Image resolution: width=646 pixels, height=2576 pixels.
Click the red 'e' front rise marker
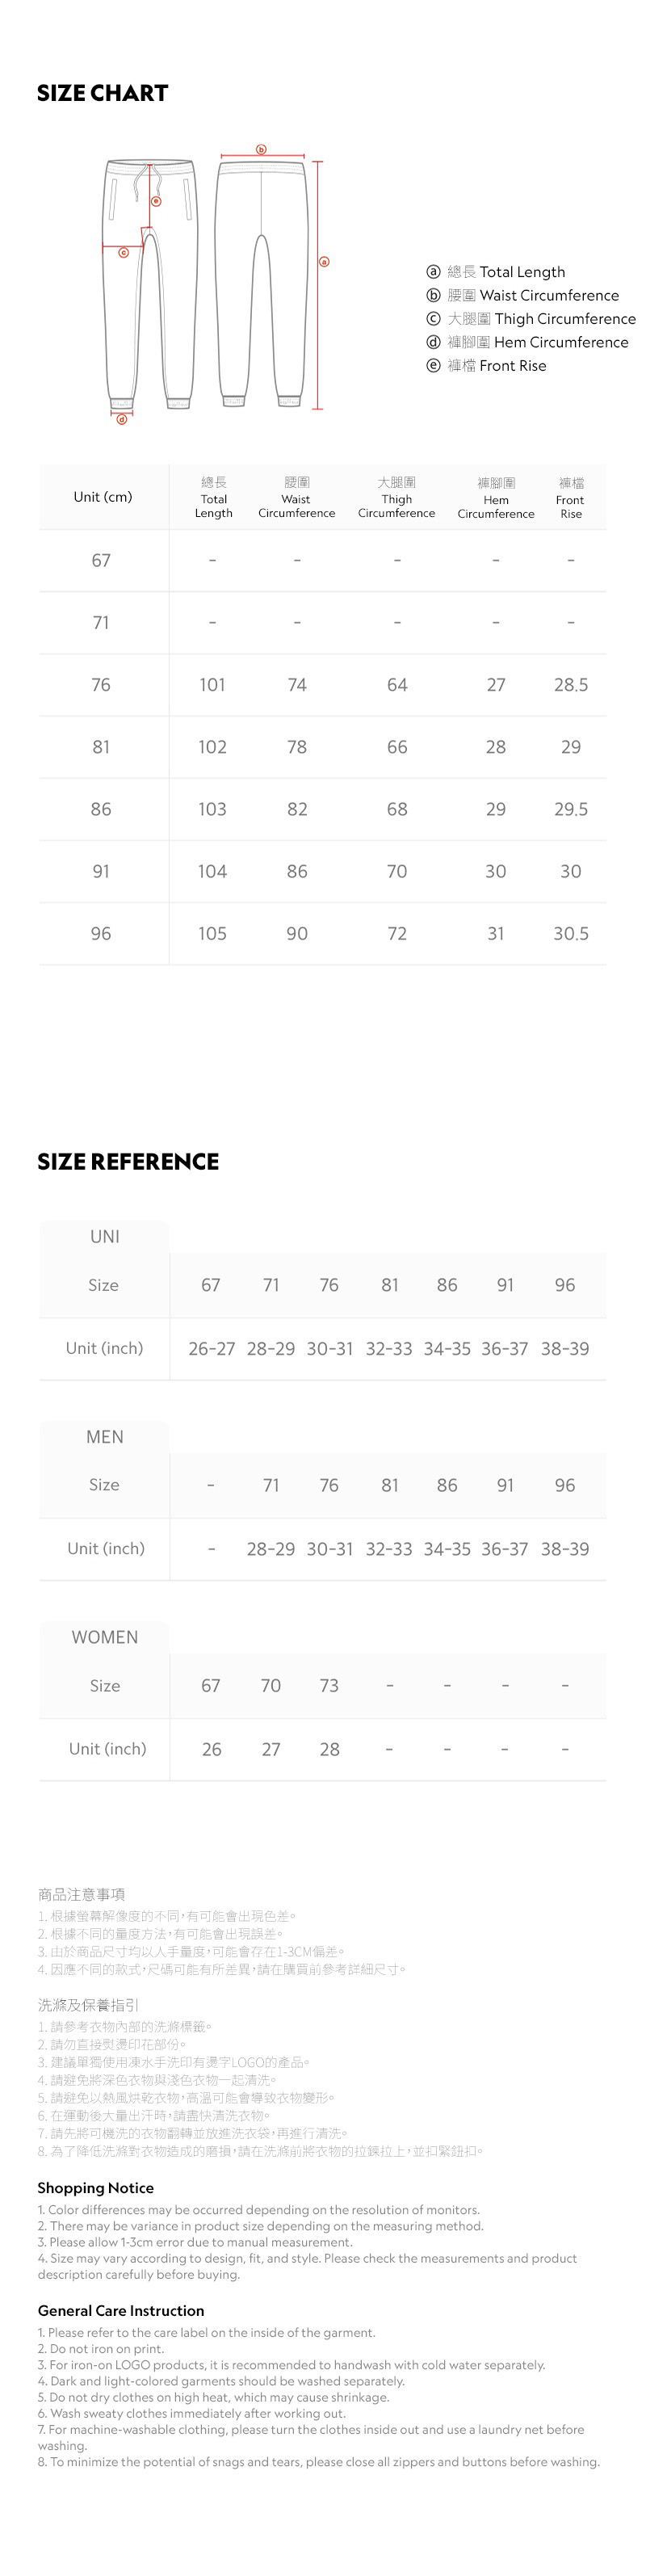tap(156, 201)
